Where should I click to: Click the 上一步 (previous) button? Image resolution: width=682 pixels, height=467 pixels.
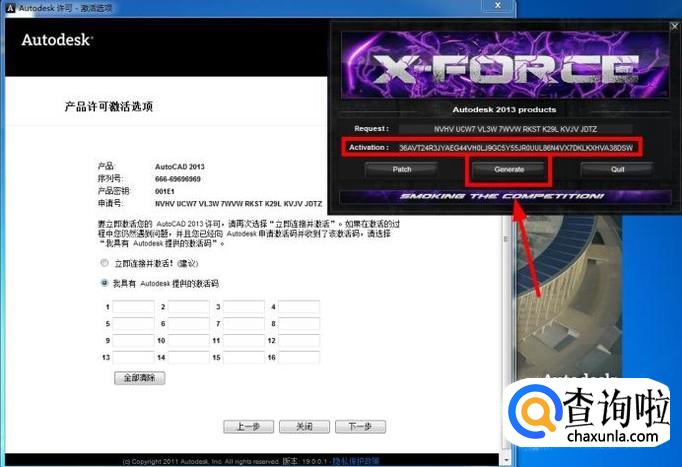(x=248, y=427)
